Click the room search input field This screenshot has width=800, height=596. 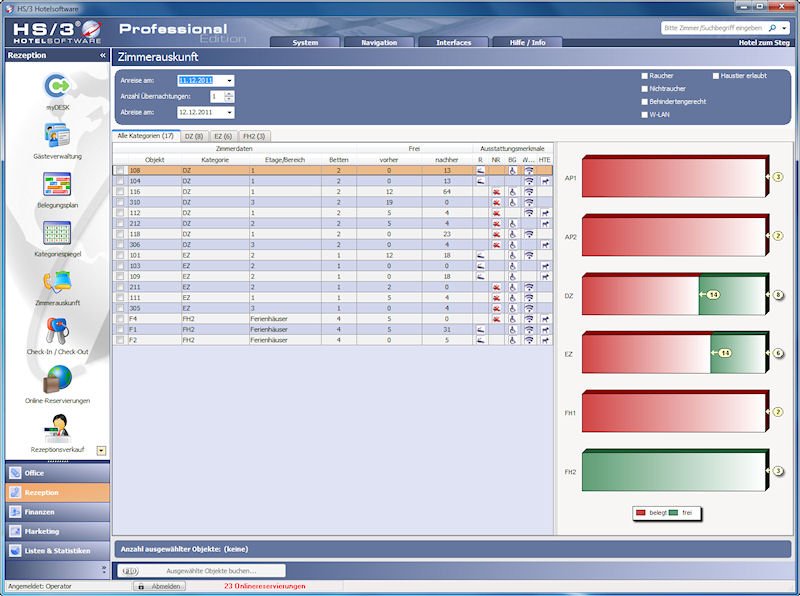(x=714, y=28)
